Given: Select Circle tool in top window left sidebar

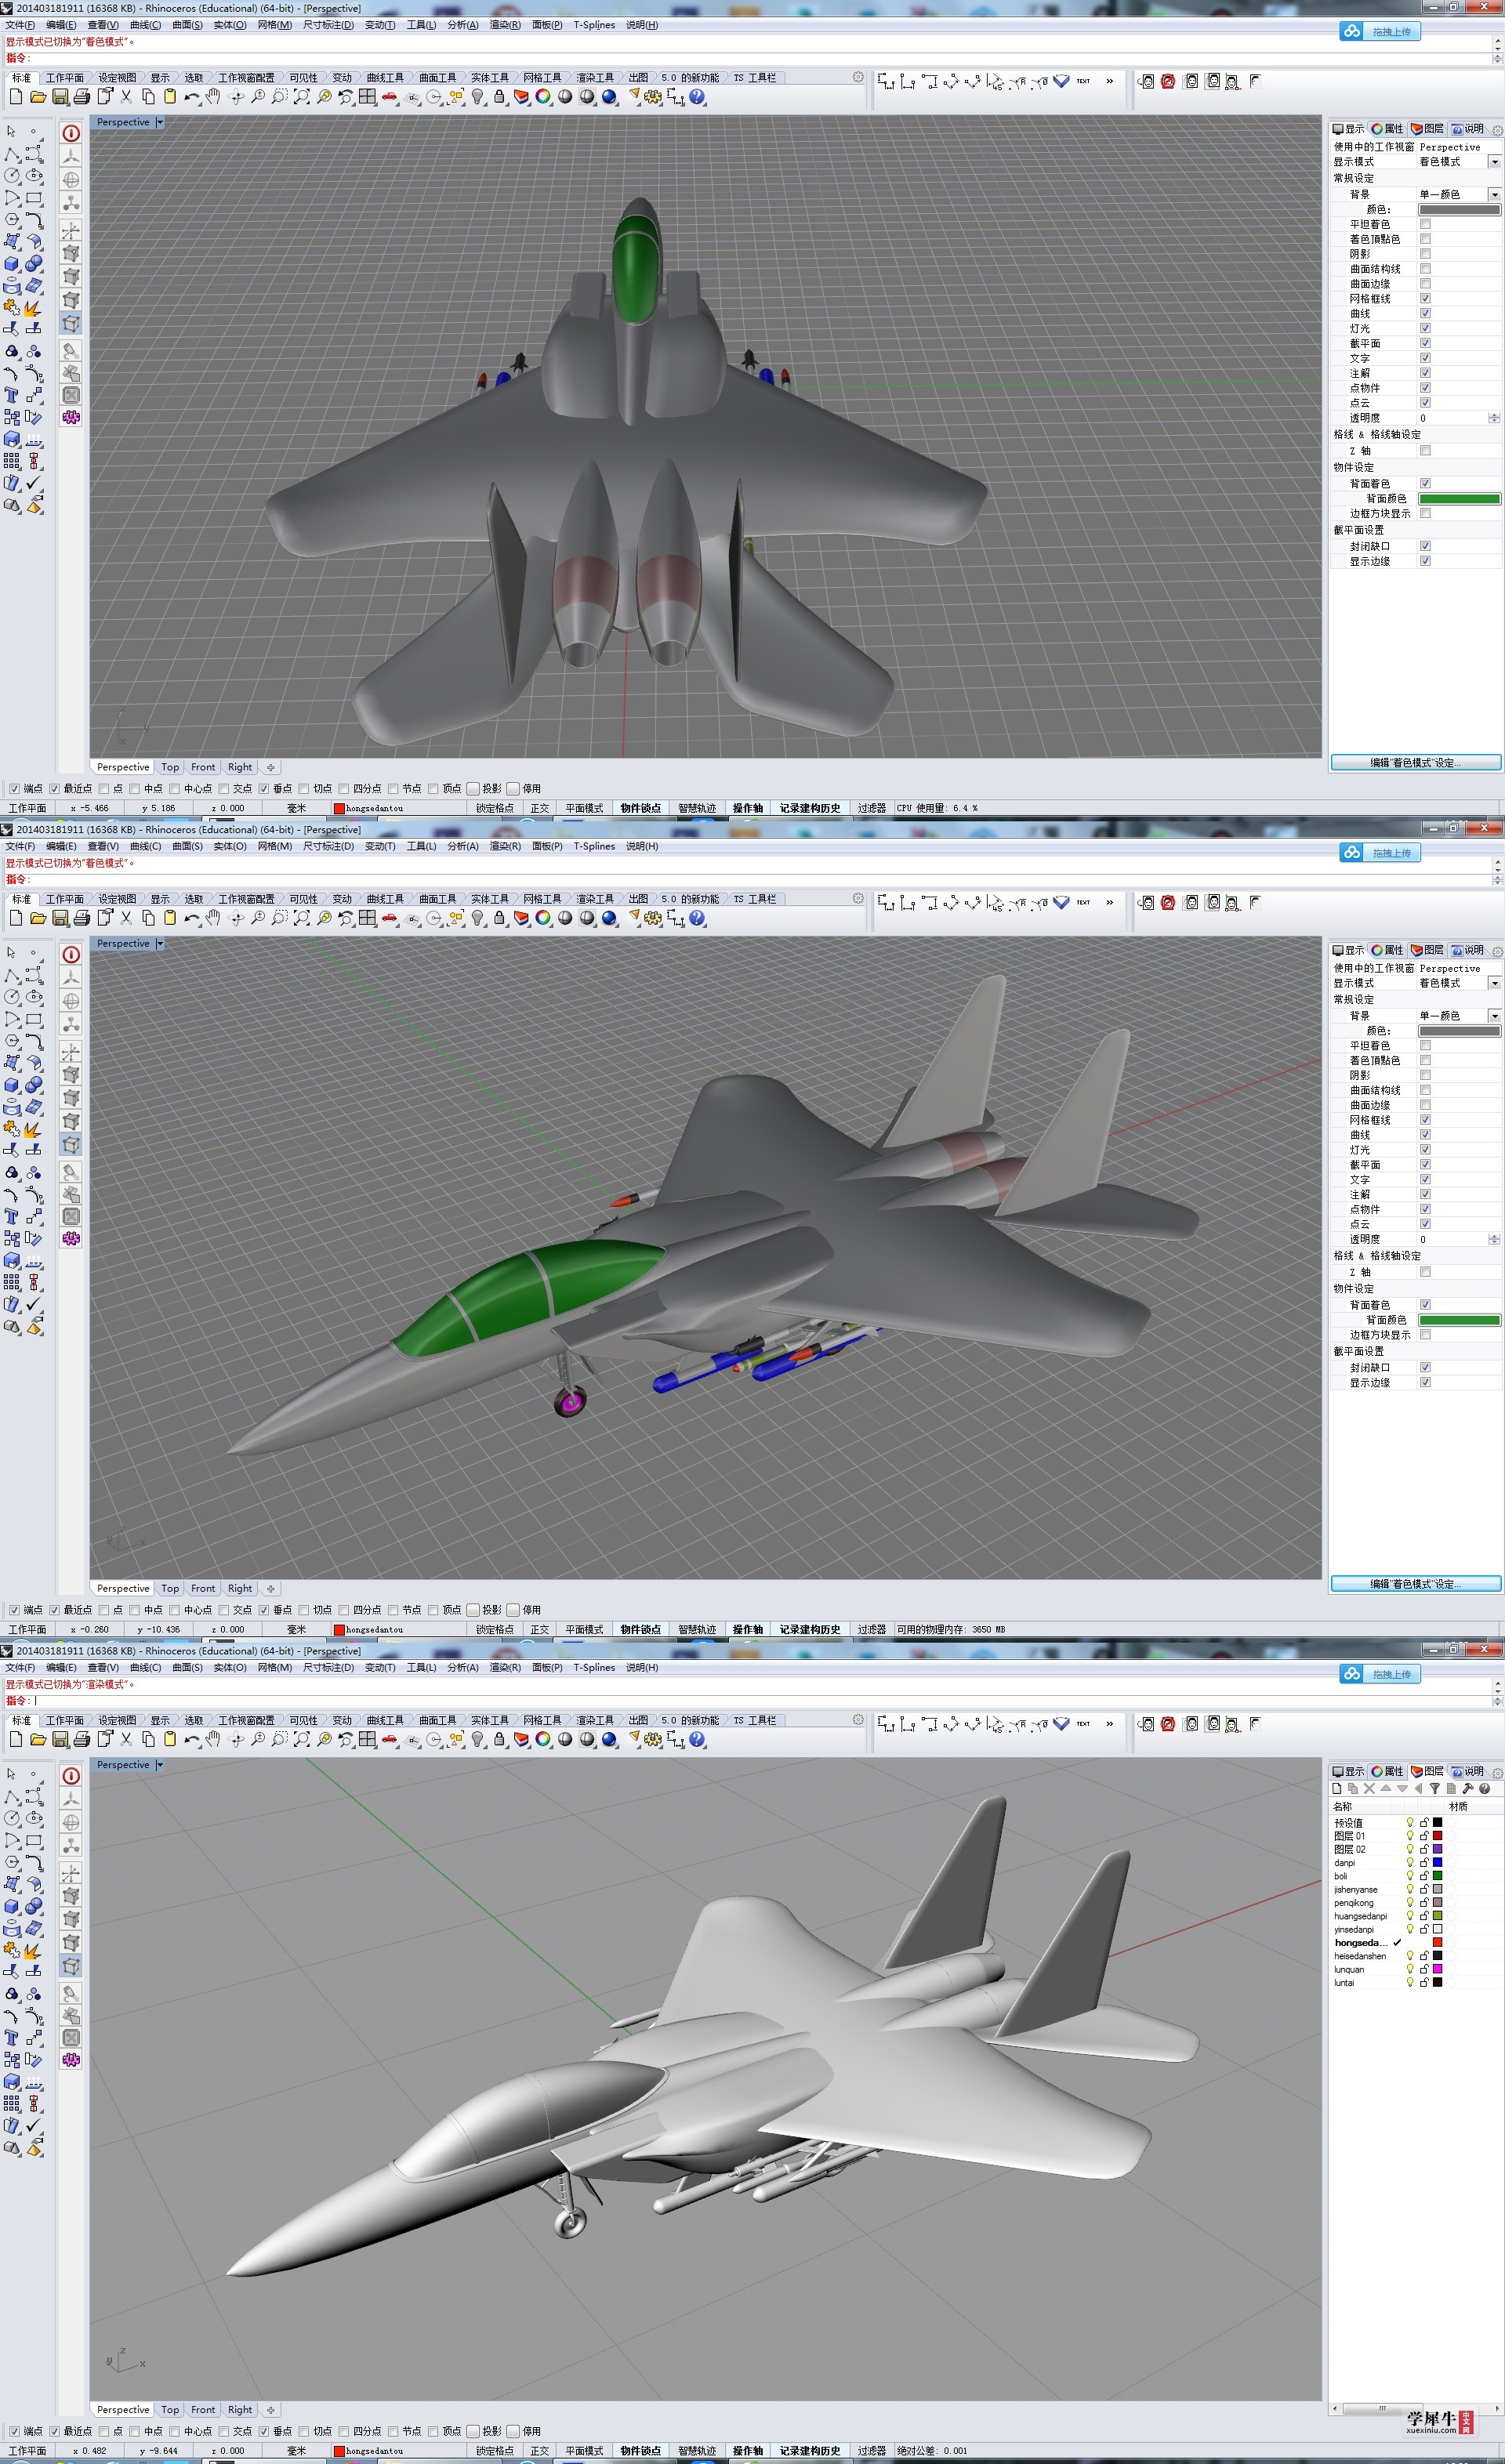Looking at the screenshot, I should point(12,175).
